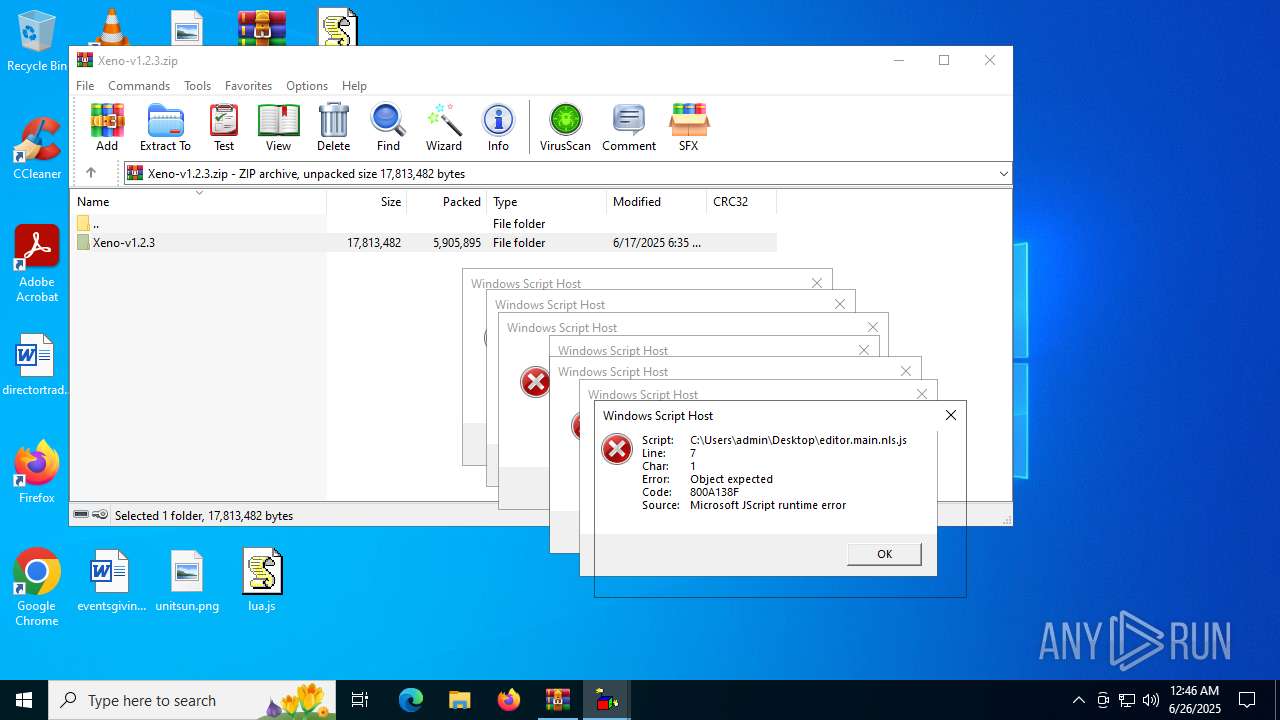Click the Add toolbar icon in WinRAR
The height and width of the screenshot is (720, 1280).
point(107,127)
